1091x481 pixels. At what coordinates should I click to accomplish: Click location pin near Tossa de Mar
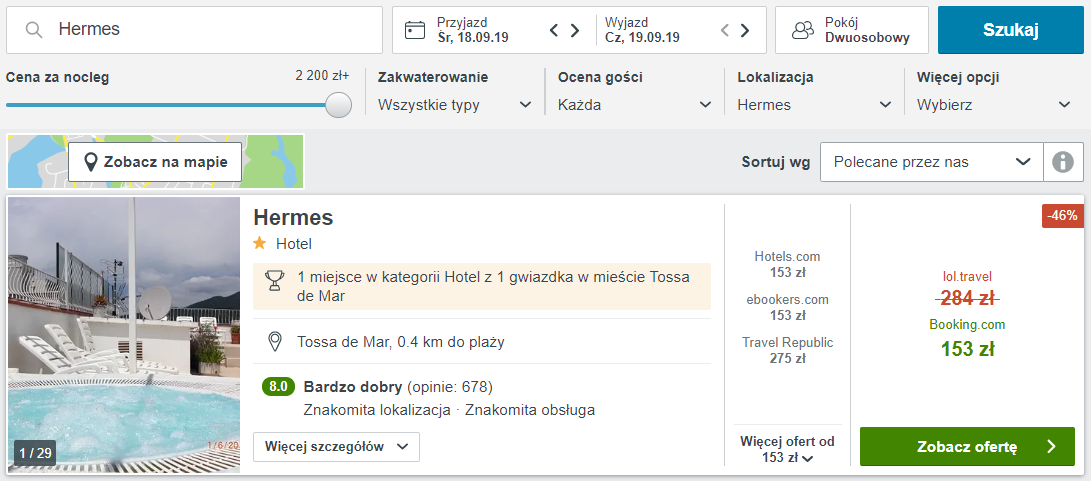(x=275, y=342)
